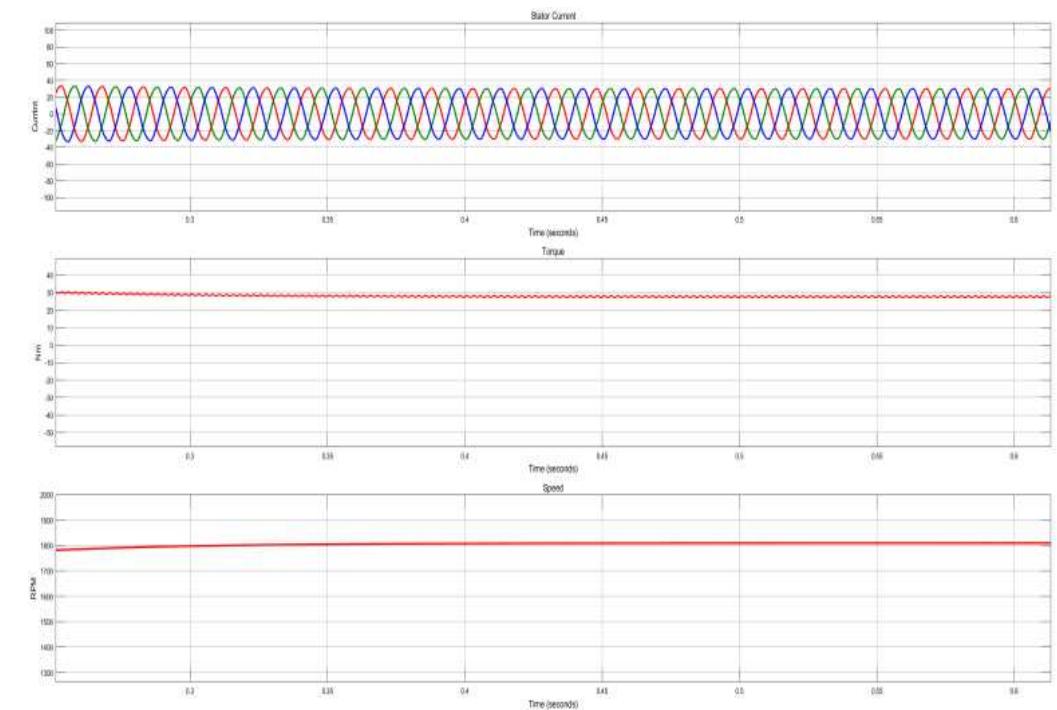Image resolution: width=1057 pixels, height=710 pixels.
Task: Click the 1500 tick on RPM axis
Action: pyautogui.click(x=47, y=622)
